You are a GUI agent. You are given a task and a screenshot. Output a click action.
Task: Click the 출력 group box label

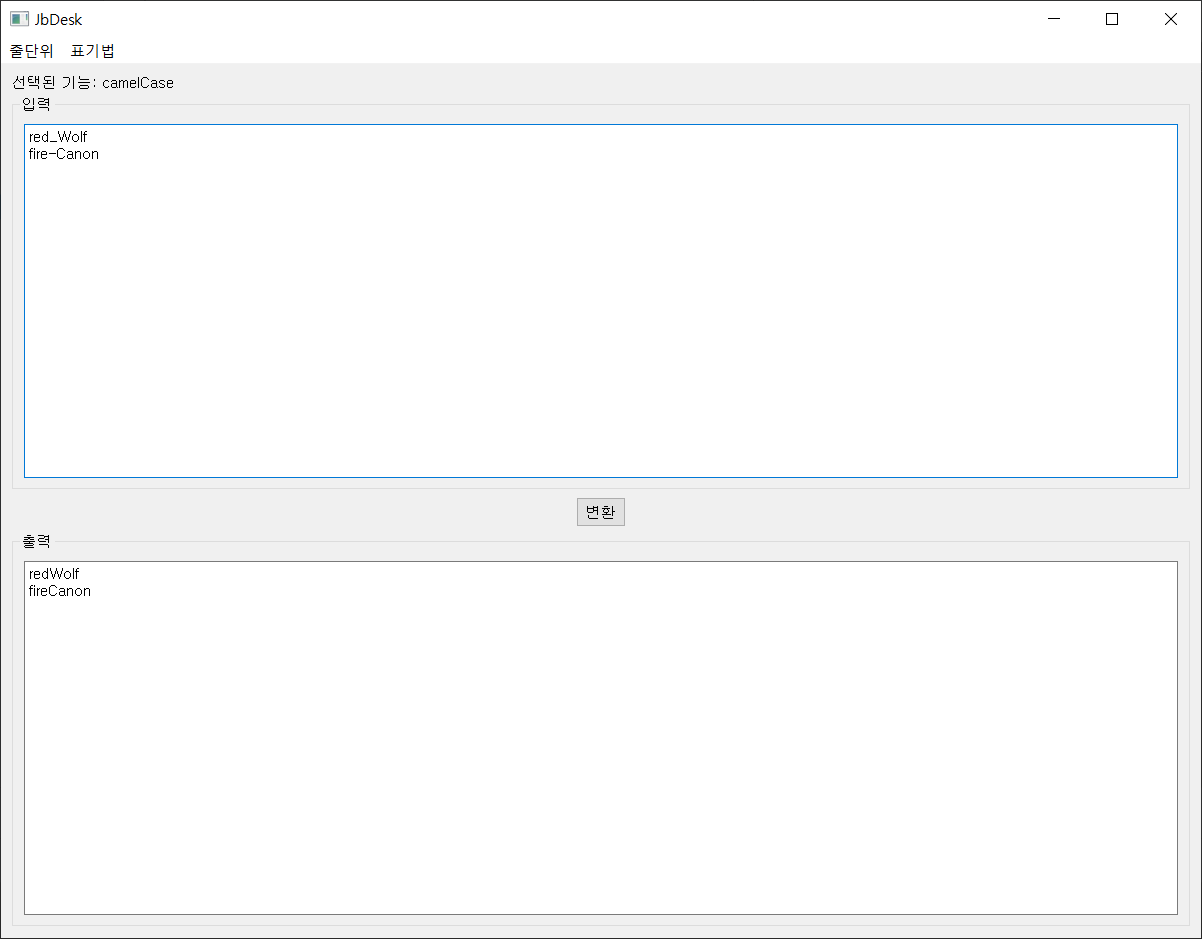(36, 541)
